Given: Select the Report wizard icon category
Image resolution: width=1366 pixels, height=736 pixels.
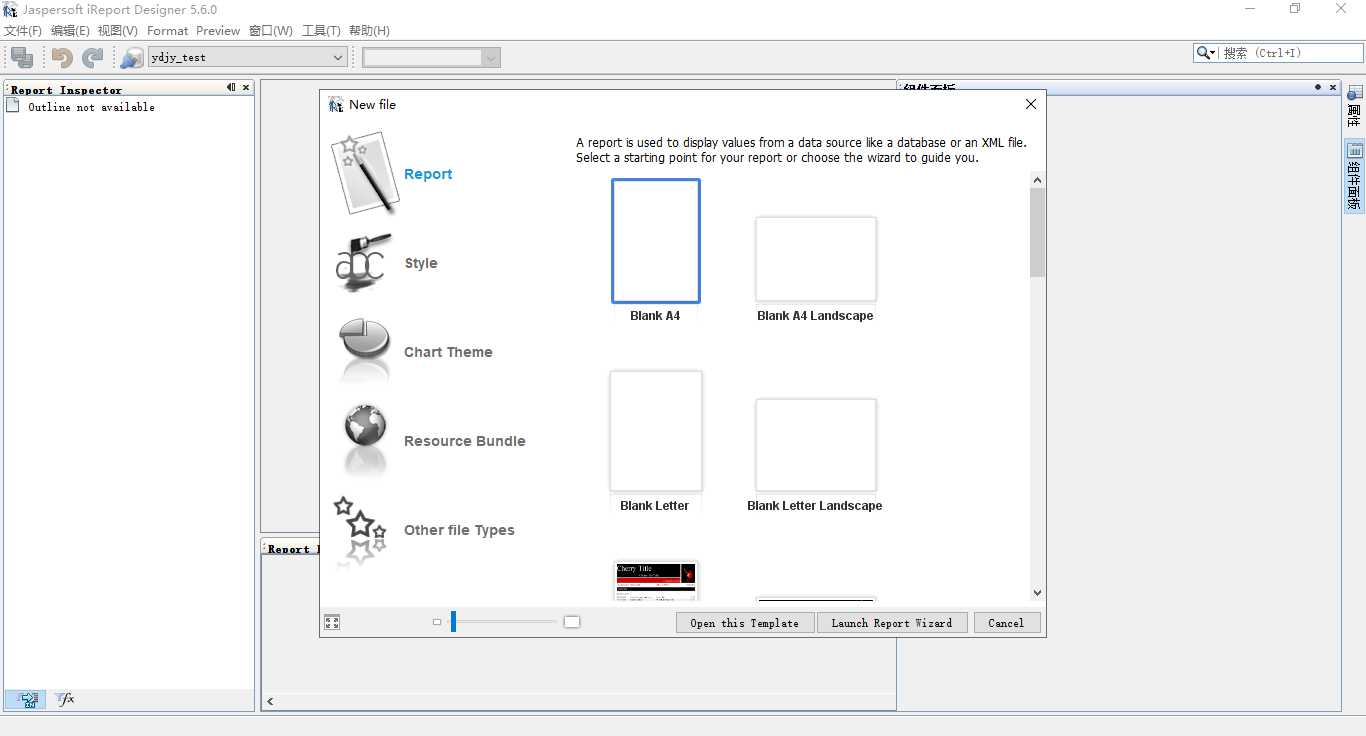Looking at the screenshot, I should tap(364, 174).
